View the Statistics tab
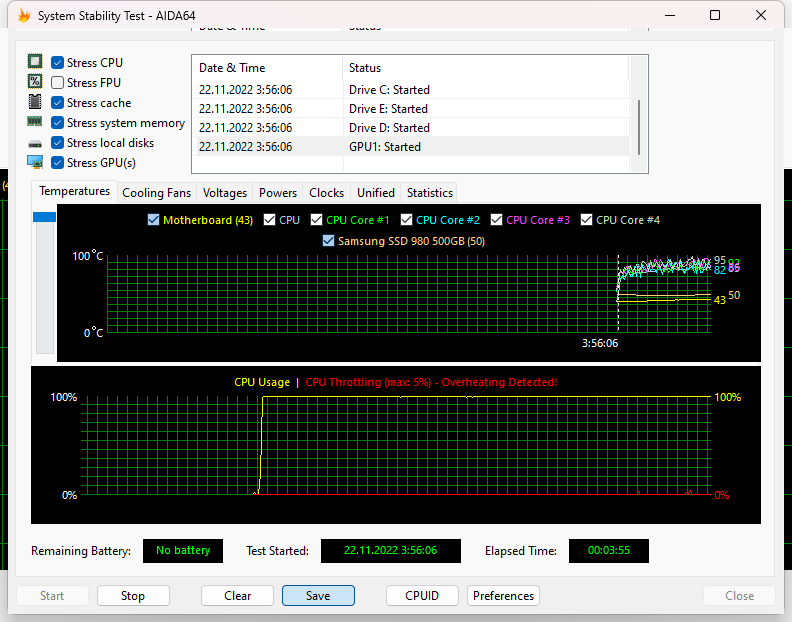The height and width of the screenshot is (622, 792). coord(429,193)
